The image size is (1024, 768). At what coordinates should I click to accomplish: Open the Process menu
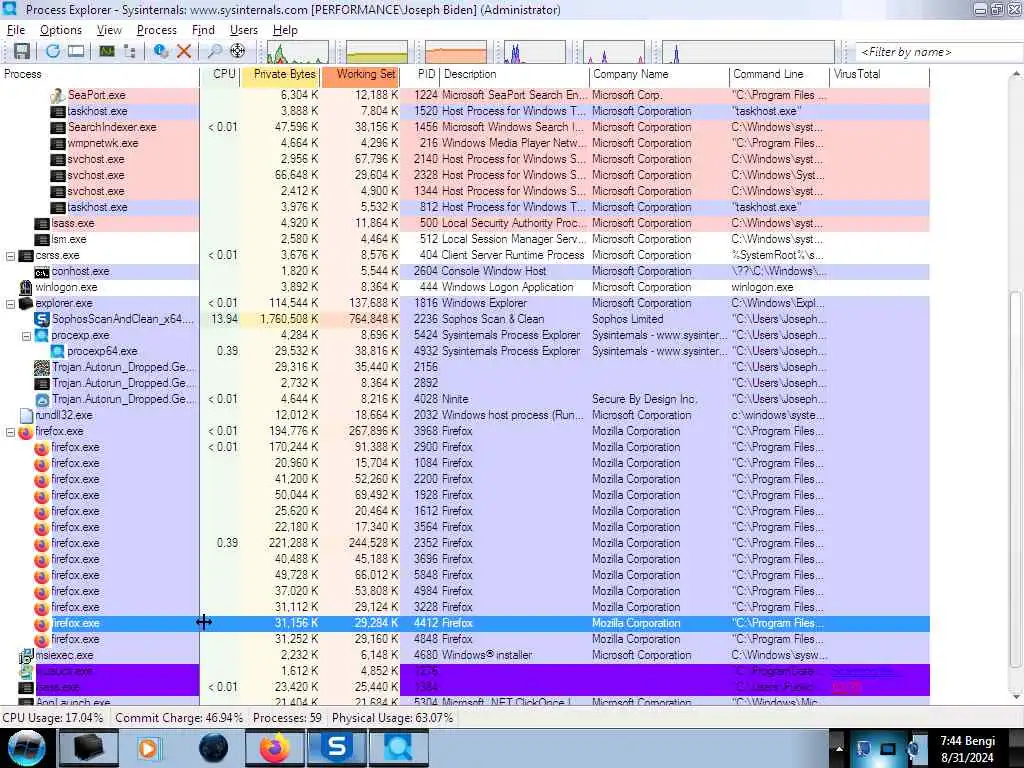coord(156,30)
